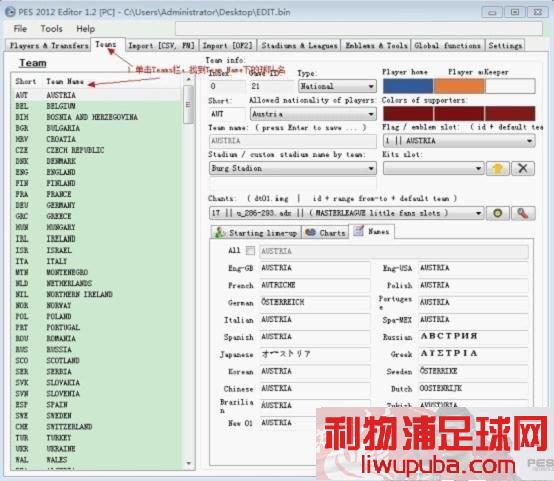Select NETHERLANDS in the team list
Screen dimensions: 554x481
pyautogui.click(x=97, y=283)
